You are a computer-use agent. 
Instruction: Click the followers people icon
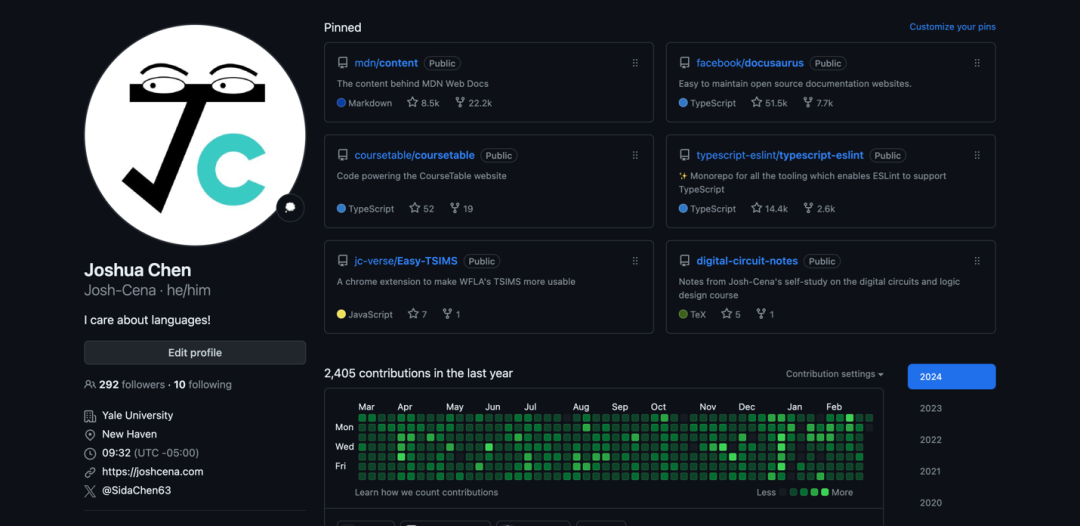[90, 385]
